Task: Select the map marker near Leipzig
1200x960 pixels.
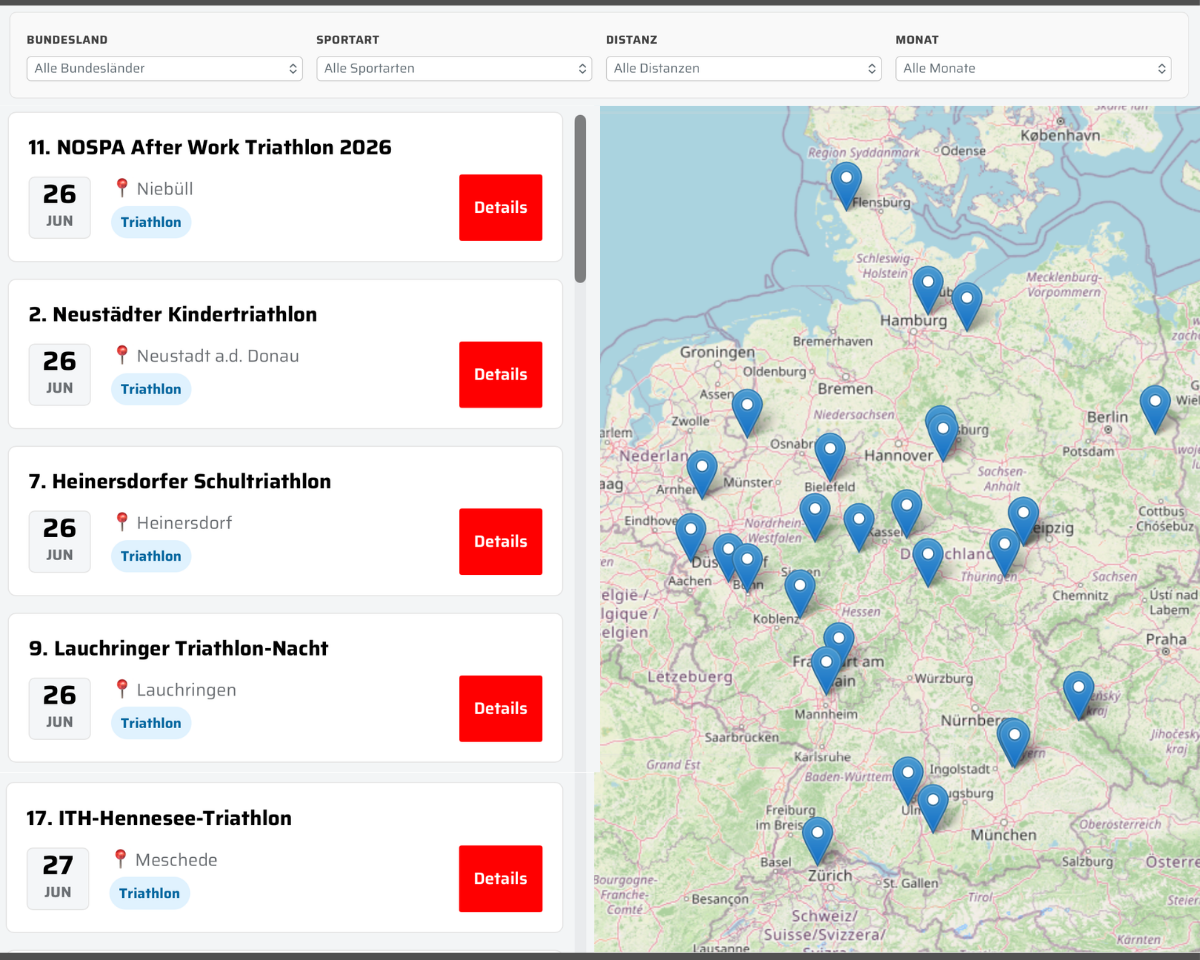Action: coord(1023,520)
